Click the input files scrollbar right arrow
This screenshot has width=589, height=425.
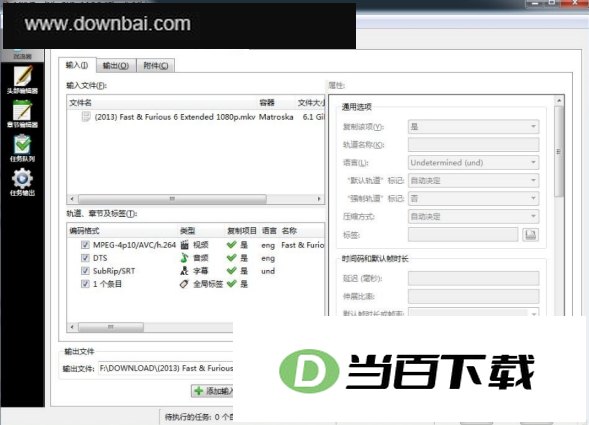[319, 199]
